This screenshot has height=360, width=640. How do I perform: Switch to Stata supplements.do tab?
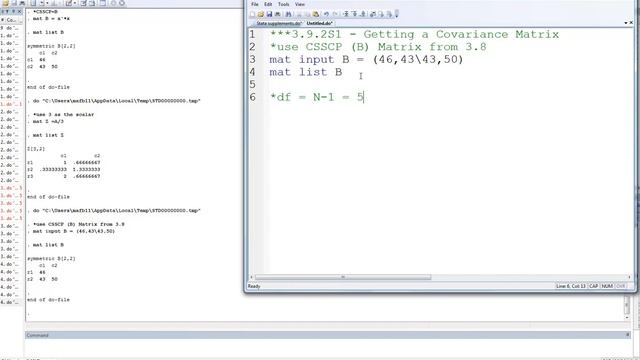click(279, 23)
